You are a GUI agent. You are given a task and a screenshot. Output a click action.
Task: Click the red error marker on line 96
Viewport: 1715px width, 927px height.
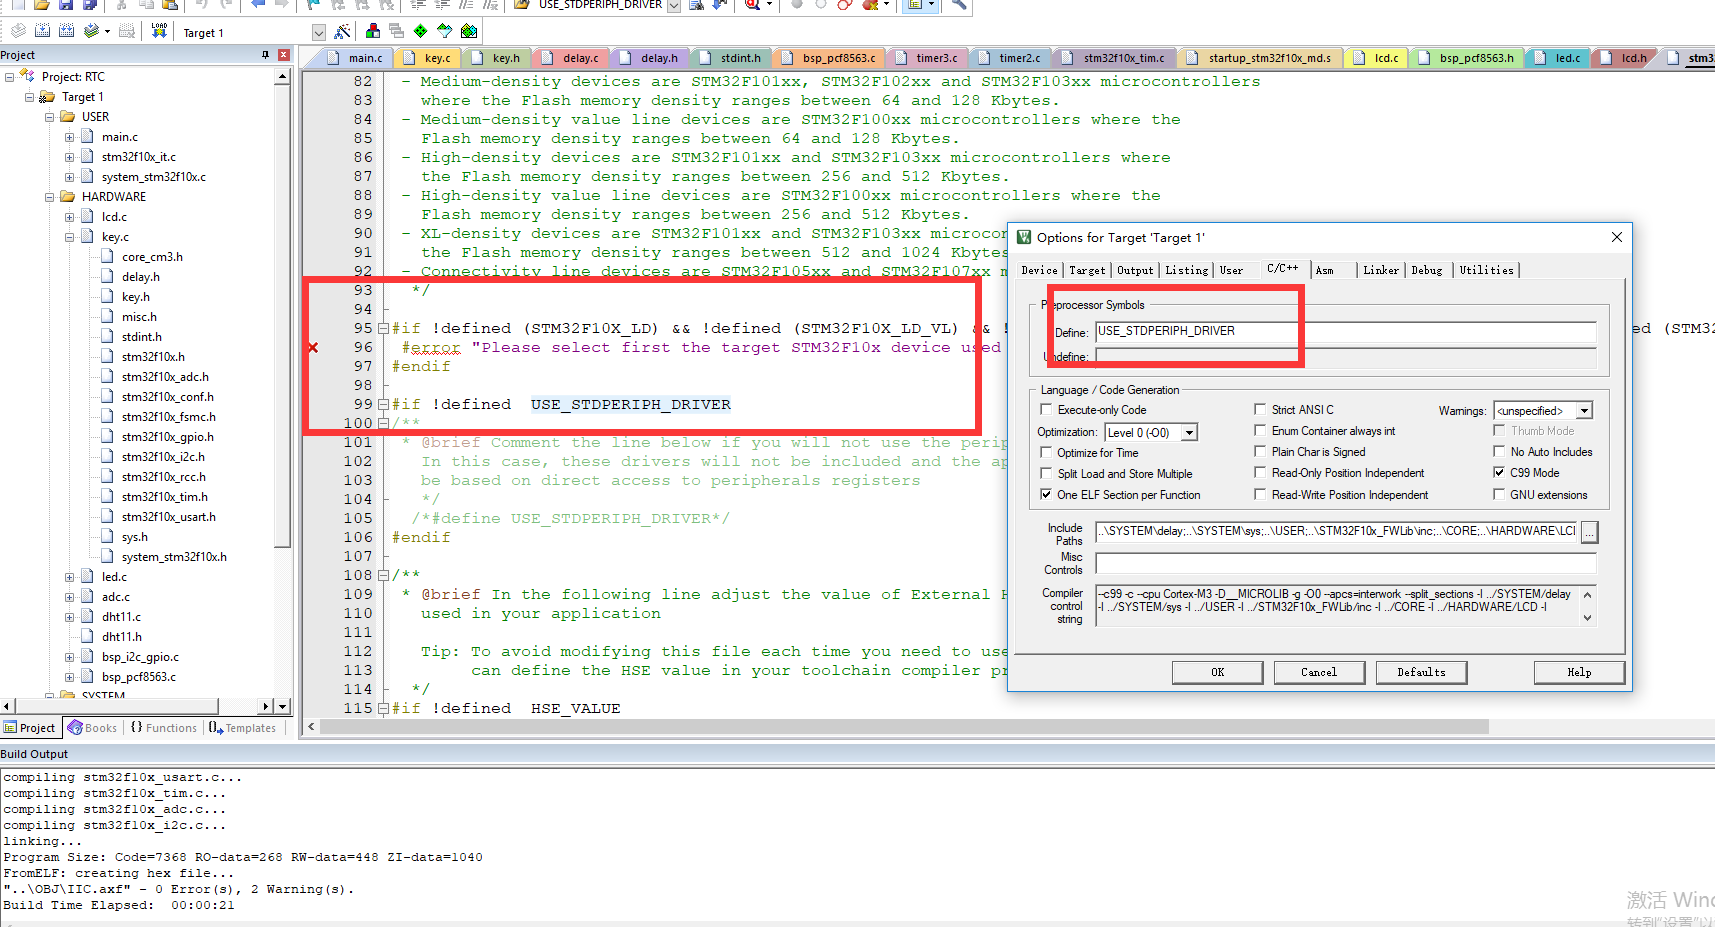tap(313, 347)
